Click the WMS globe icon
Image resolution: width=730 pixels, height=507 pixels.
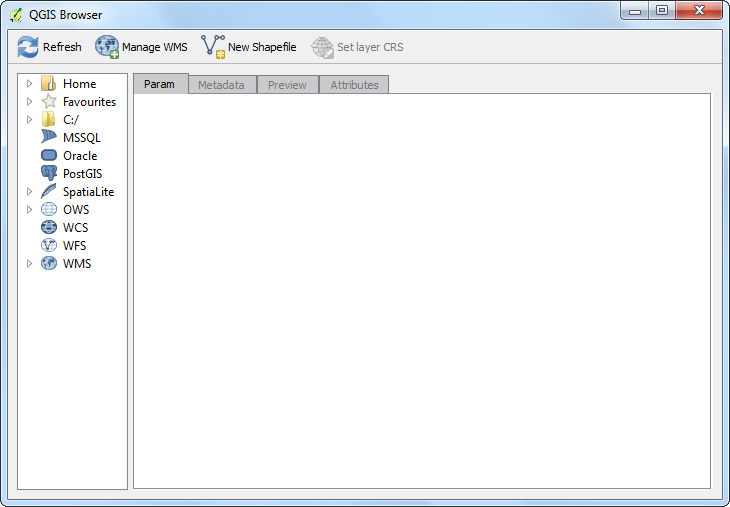tap(48, 263)
